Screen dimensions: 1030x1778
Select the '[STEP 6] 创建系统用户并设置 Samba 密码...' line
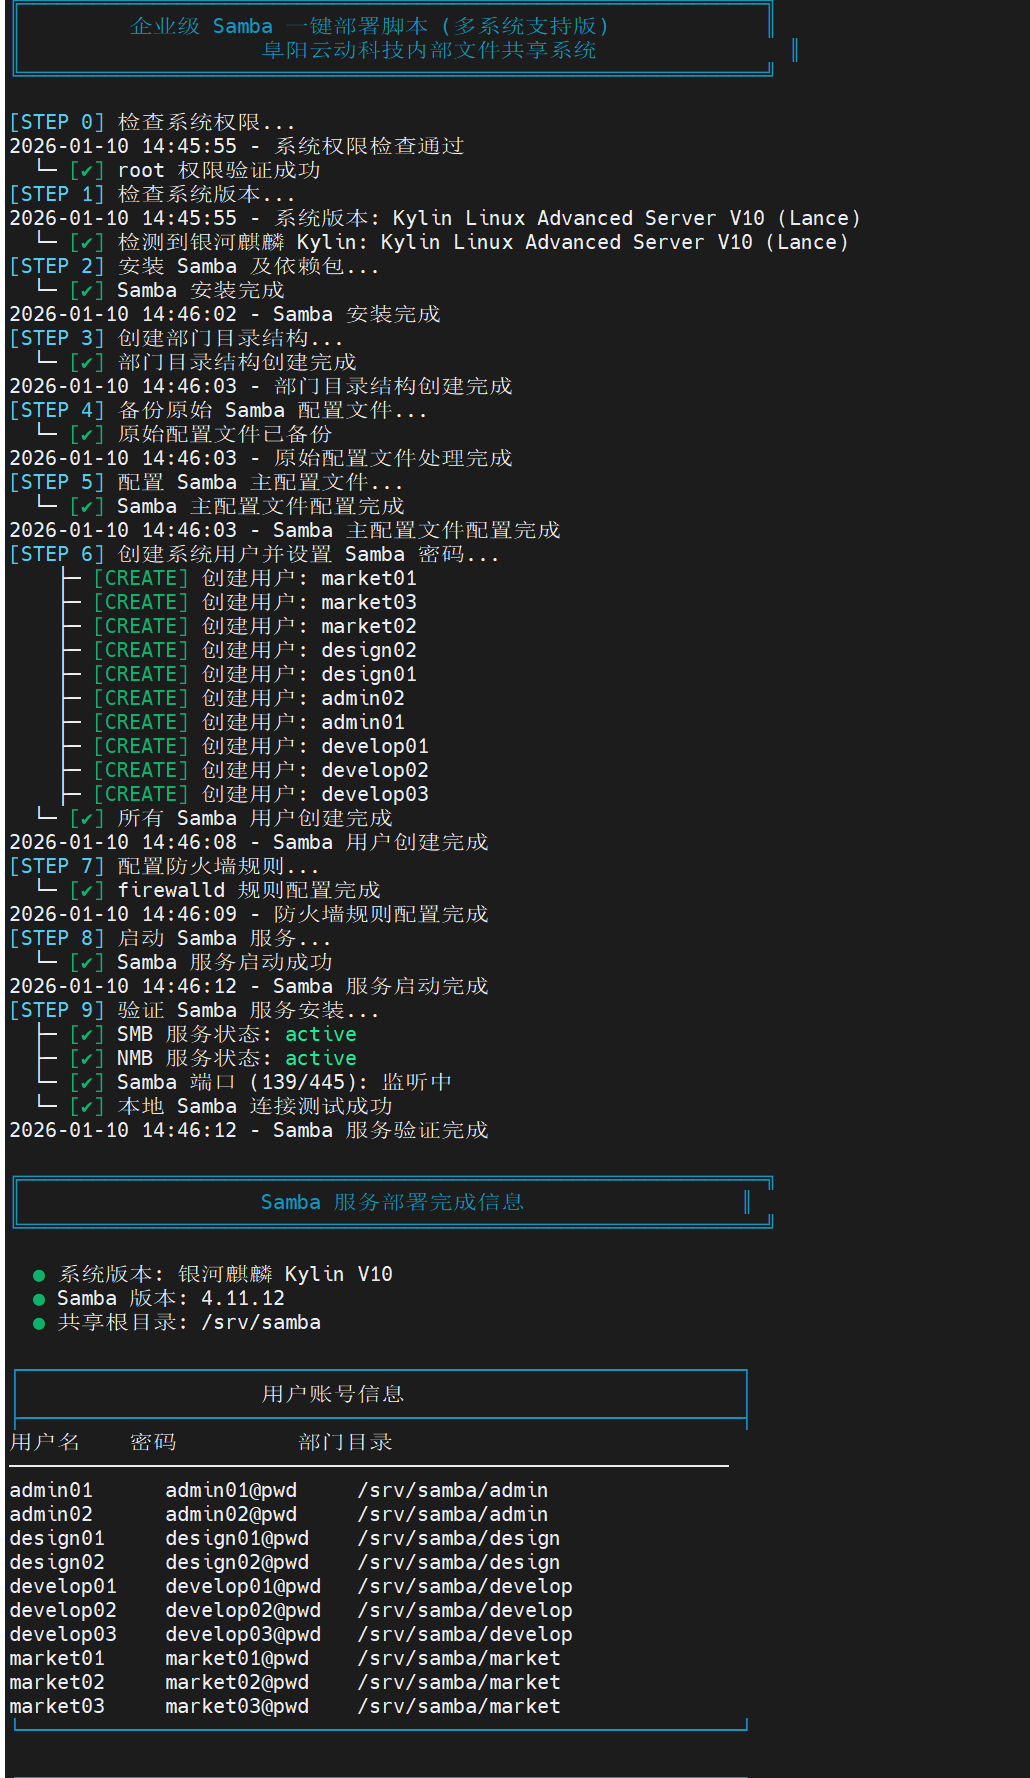[x=254, y=554]
